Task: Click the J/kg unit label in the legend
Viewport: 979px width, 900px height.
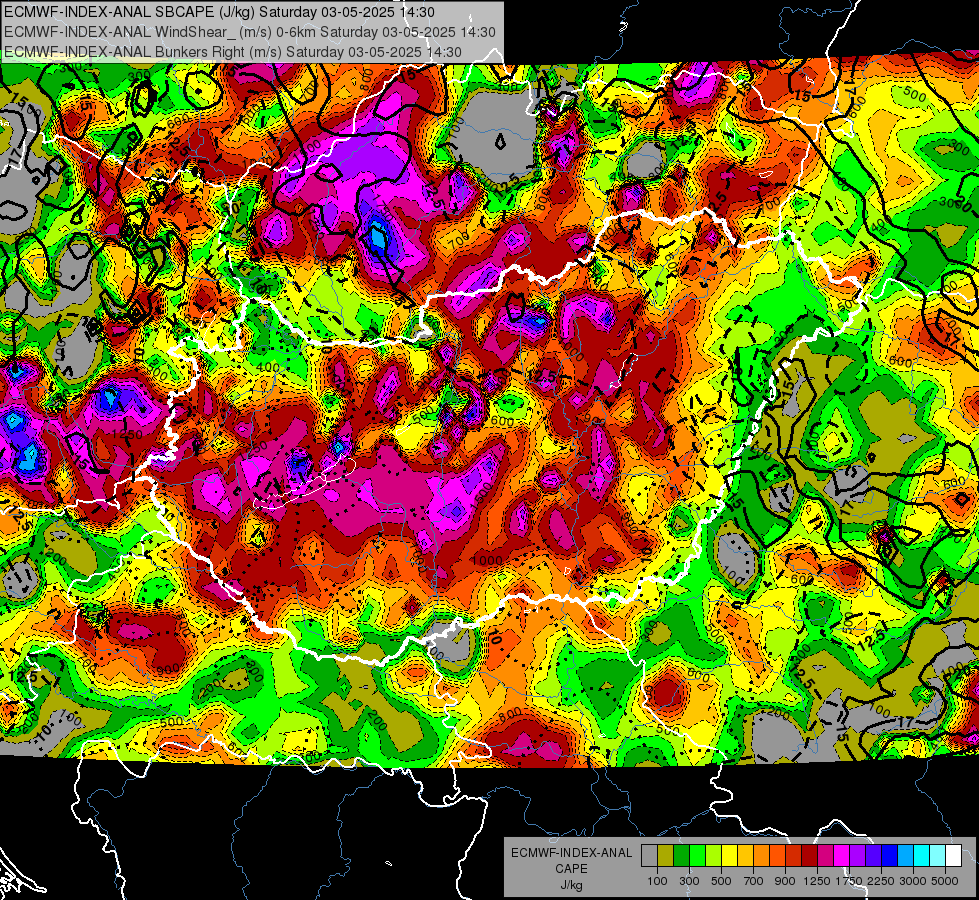Action: (571, 885)
